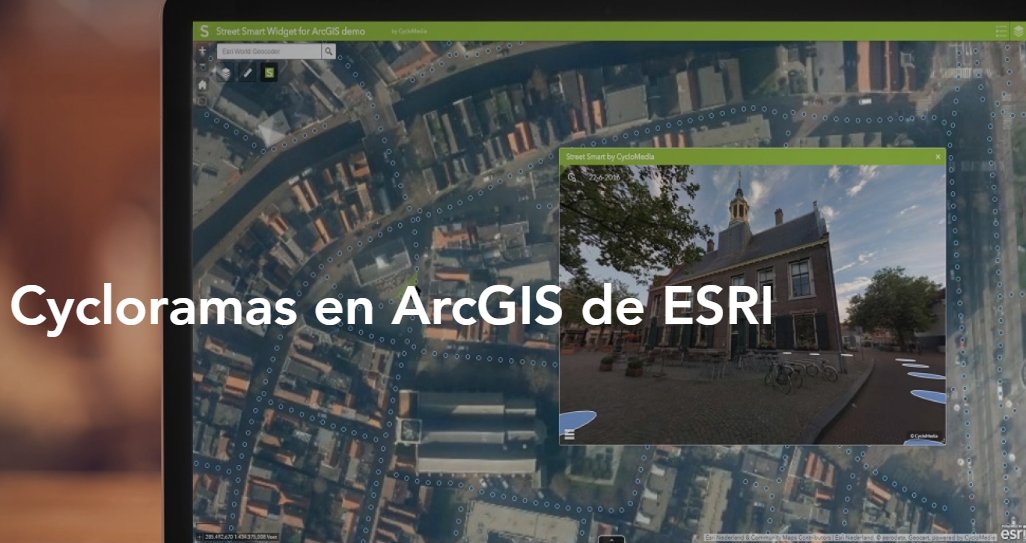Click the coordinates readout at map bottom
This screenshot has width=1026, height=543.
[241, 536]
